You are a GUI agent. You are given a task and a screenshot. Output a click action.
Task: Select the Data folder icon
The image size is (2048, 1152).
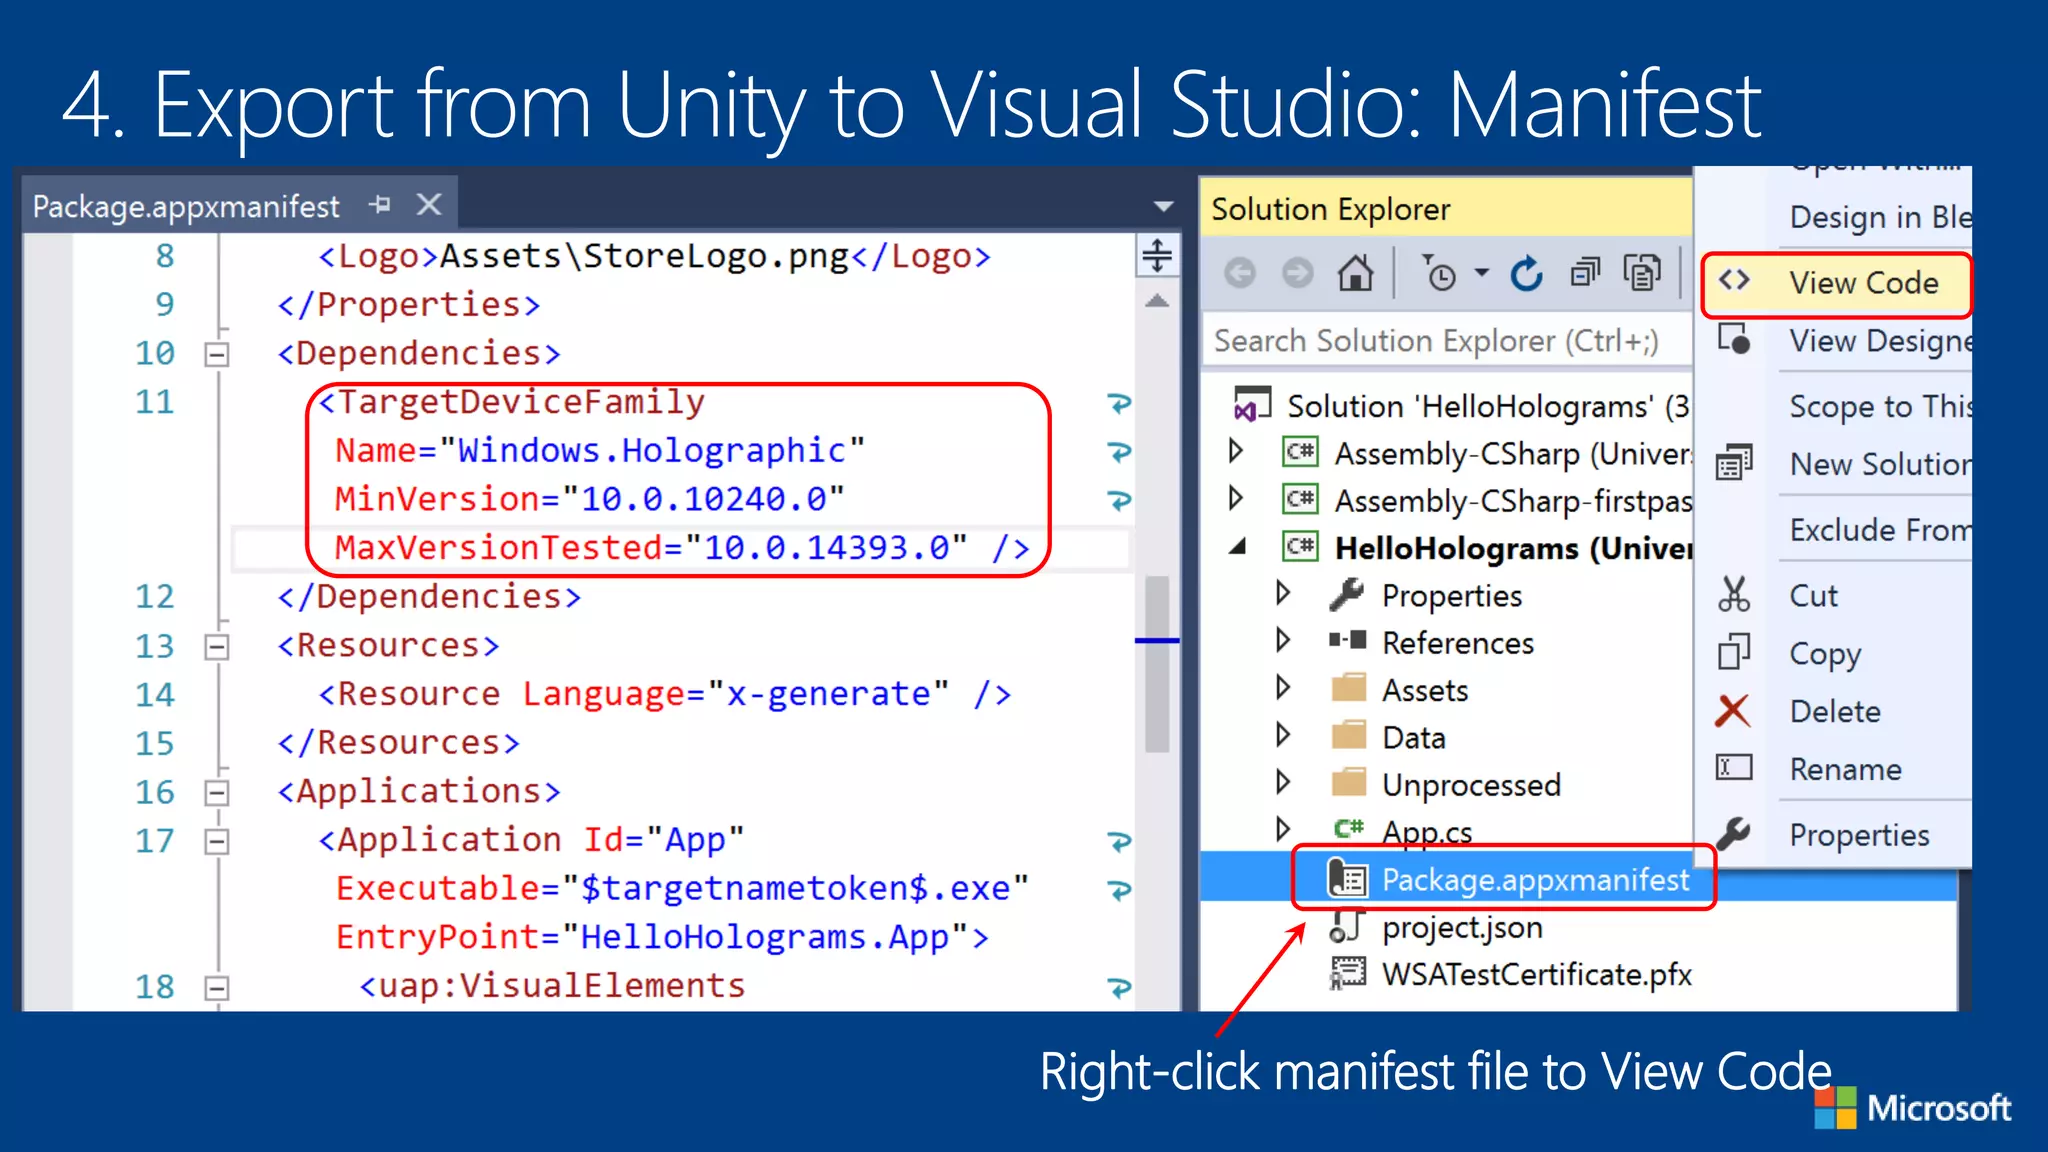(1349, 735)
